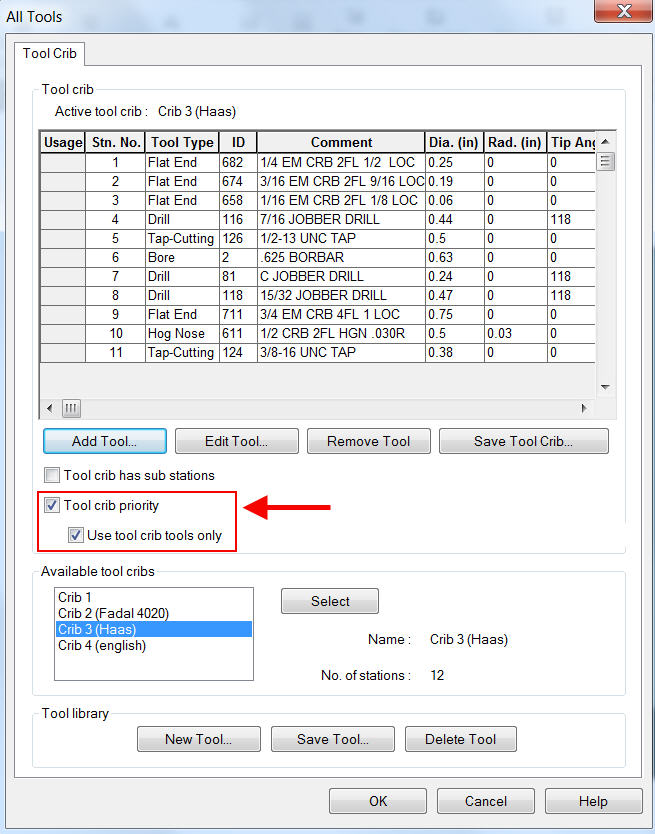Click table scroll up arrow
Image resolution: width=655 pixels, height=834 pixels.
coord(605,141)
